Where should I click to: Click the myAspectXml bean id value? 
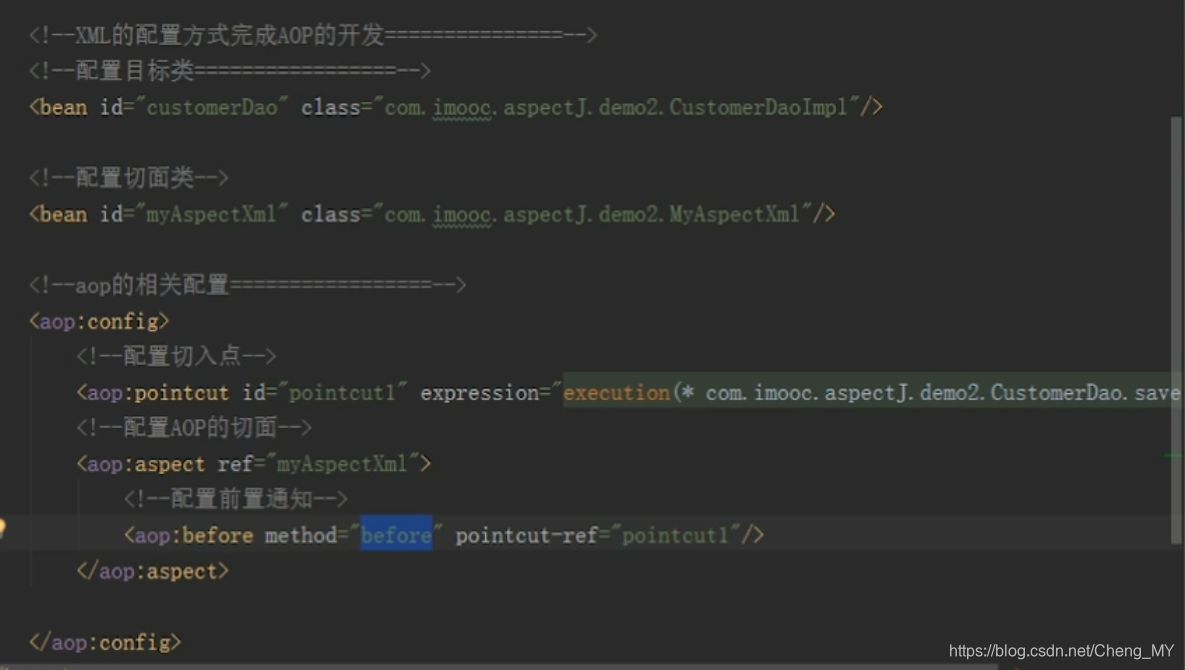[211, 215]
